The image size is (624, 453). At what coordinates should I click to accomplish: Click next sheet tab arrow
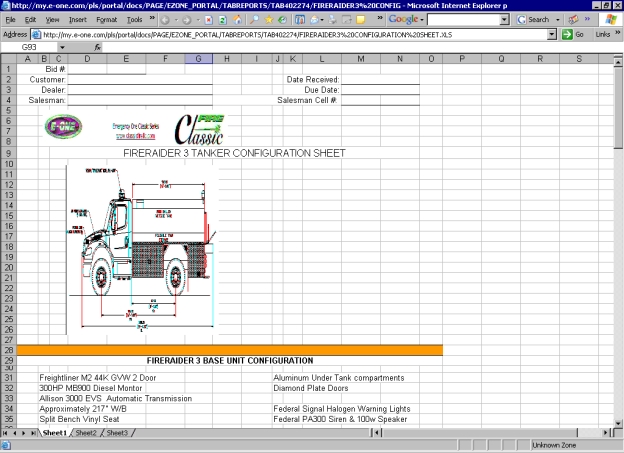(x=24, y=433)
